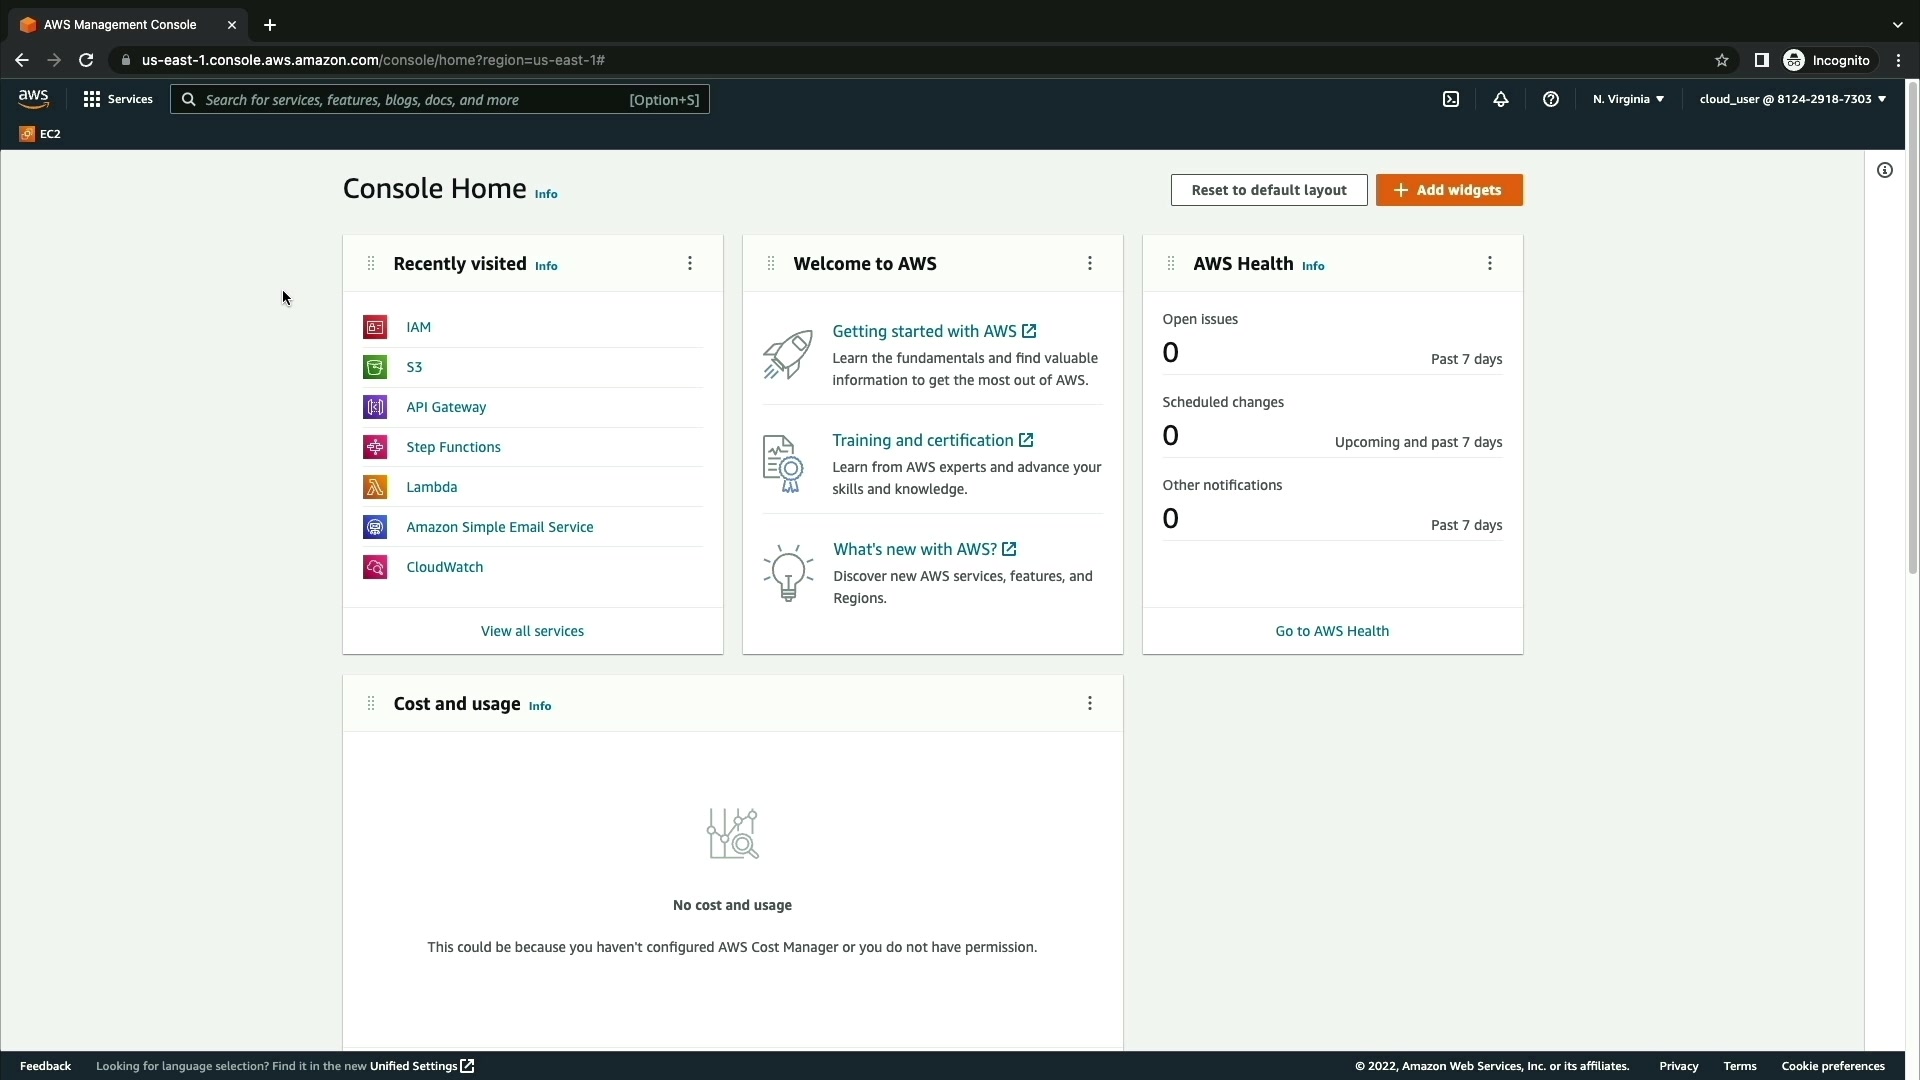Viewport: 1920px width, 1080px height.
Task: Click the help question mark icon
Action: [1551, 99]
